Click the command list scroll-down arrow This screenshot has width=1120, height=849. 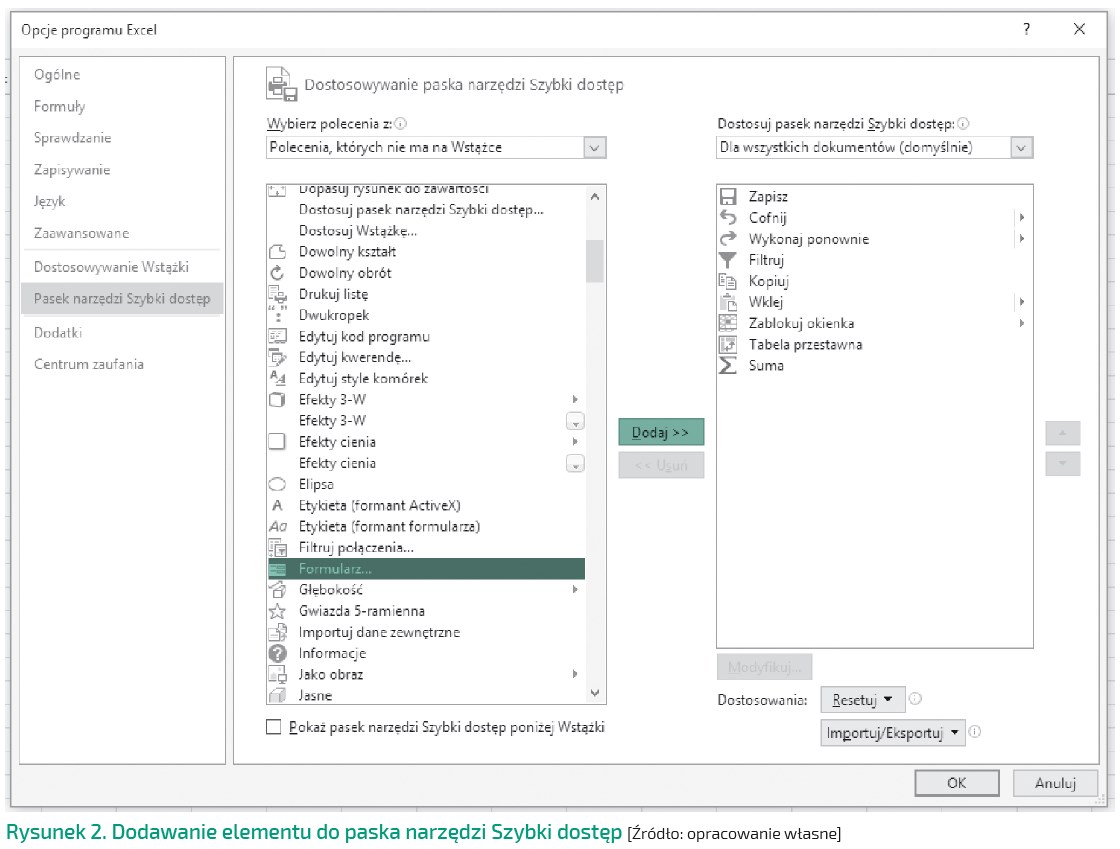(595, 693)
